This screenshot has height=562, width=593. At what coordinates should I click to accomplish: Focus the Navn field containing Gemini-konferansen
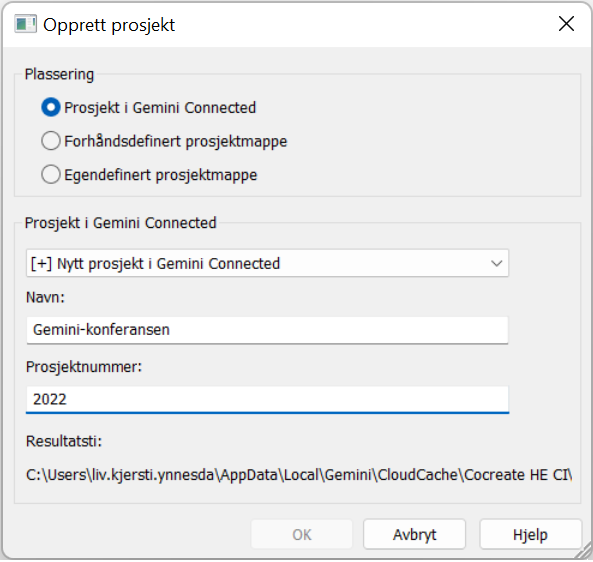[267, 330]
